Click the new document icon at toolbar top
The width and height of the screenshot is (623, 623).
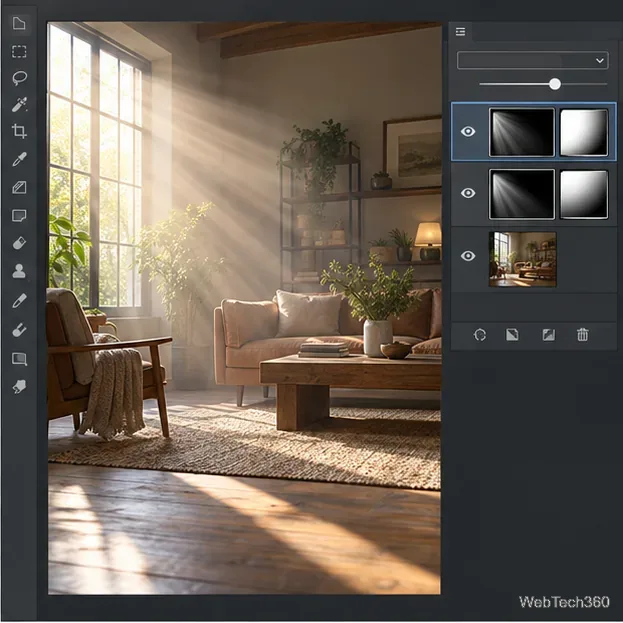(19, 23)
